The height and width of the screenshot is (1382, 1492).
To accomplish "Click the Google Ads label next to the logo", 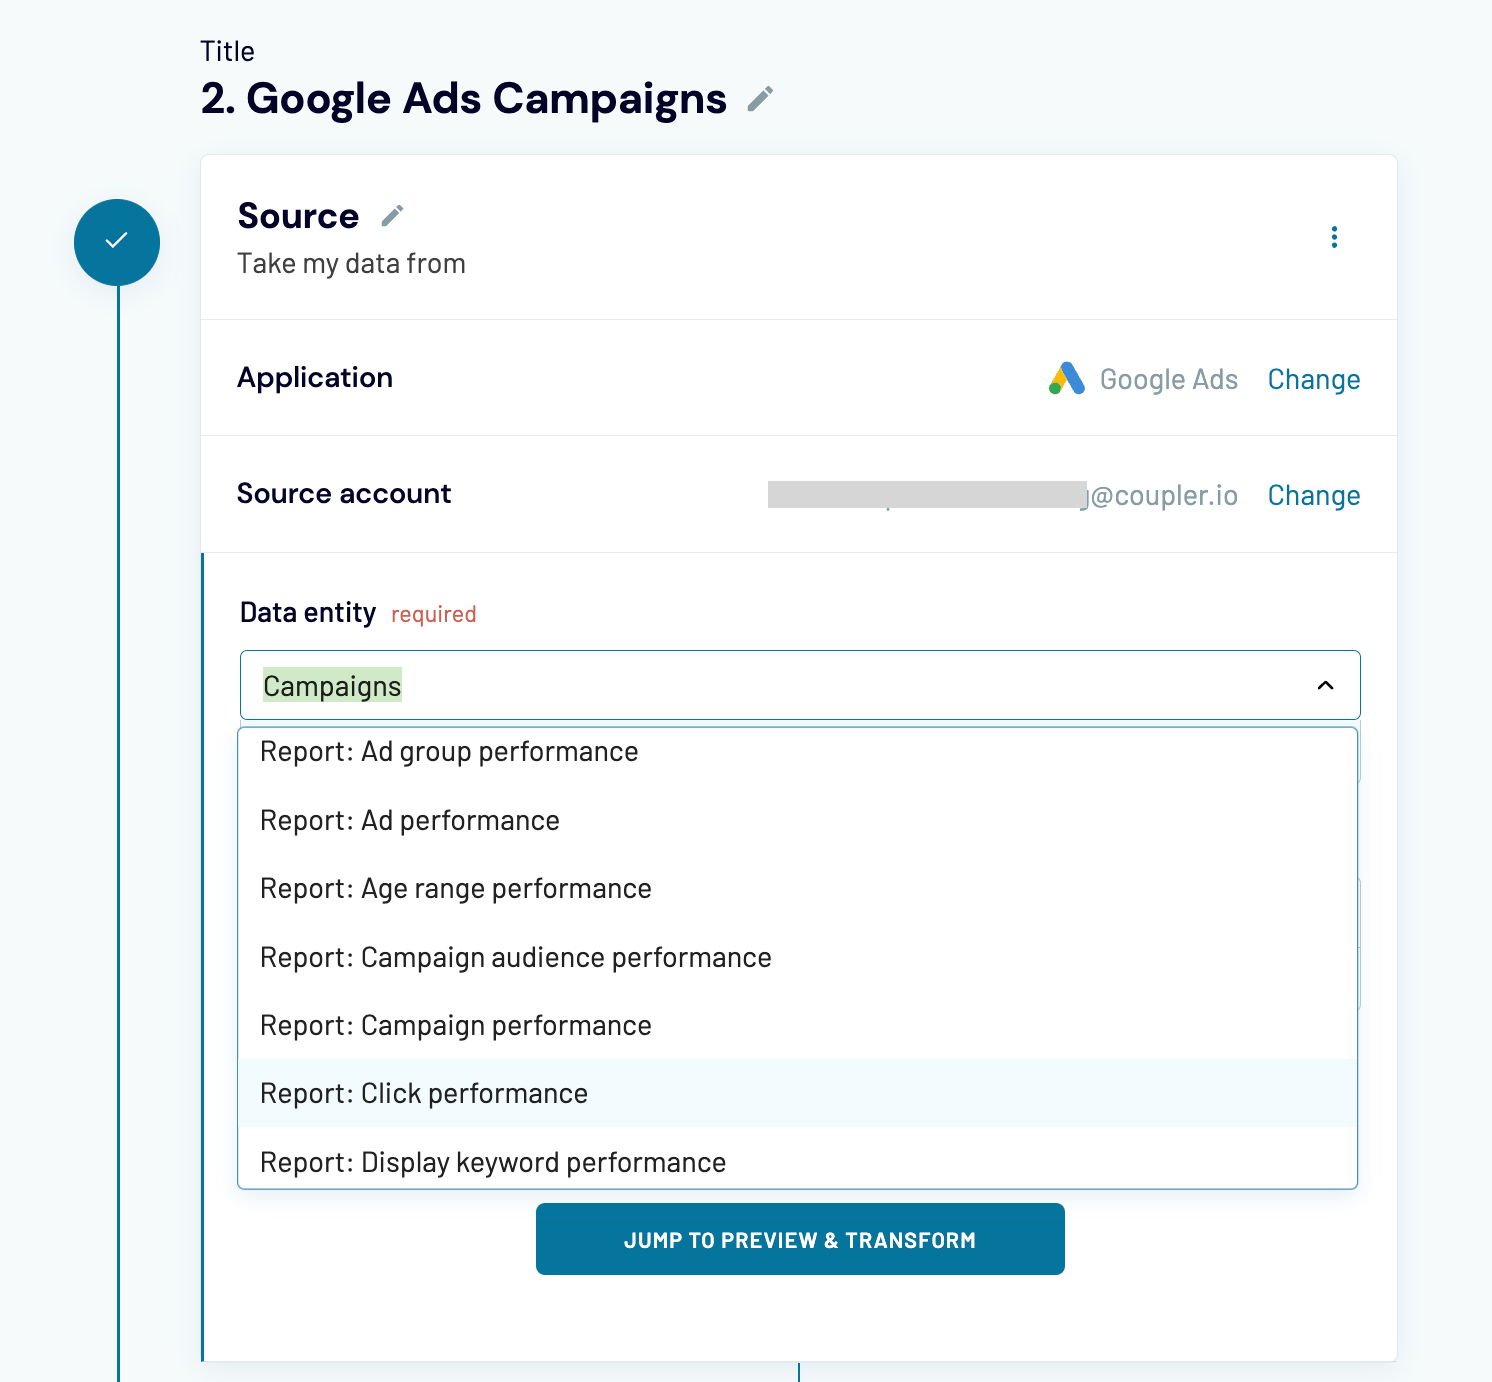I will pyautogui.click(x=1168, y=379).
